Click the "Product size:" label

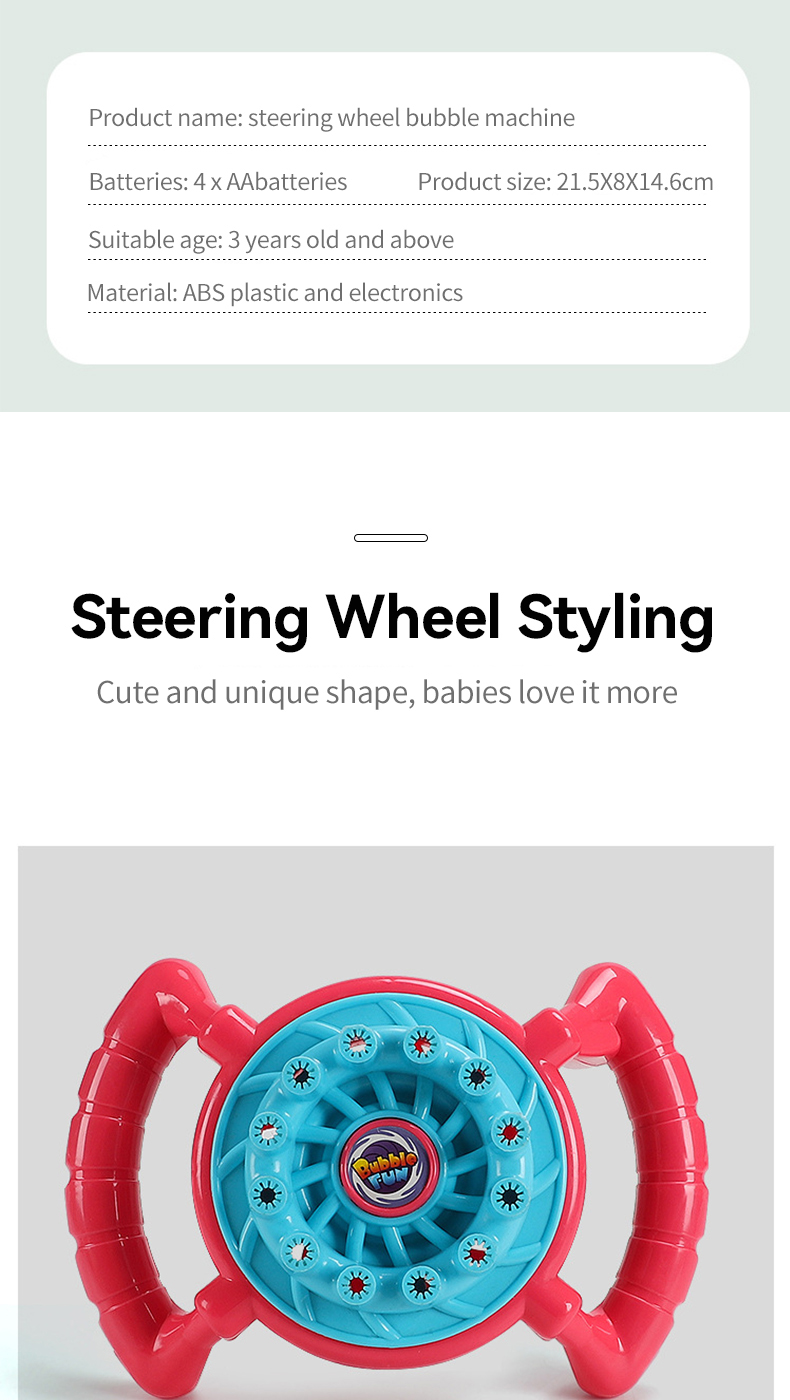pyautogui.click(x=484, y=182)
